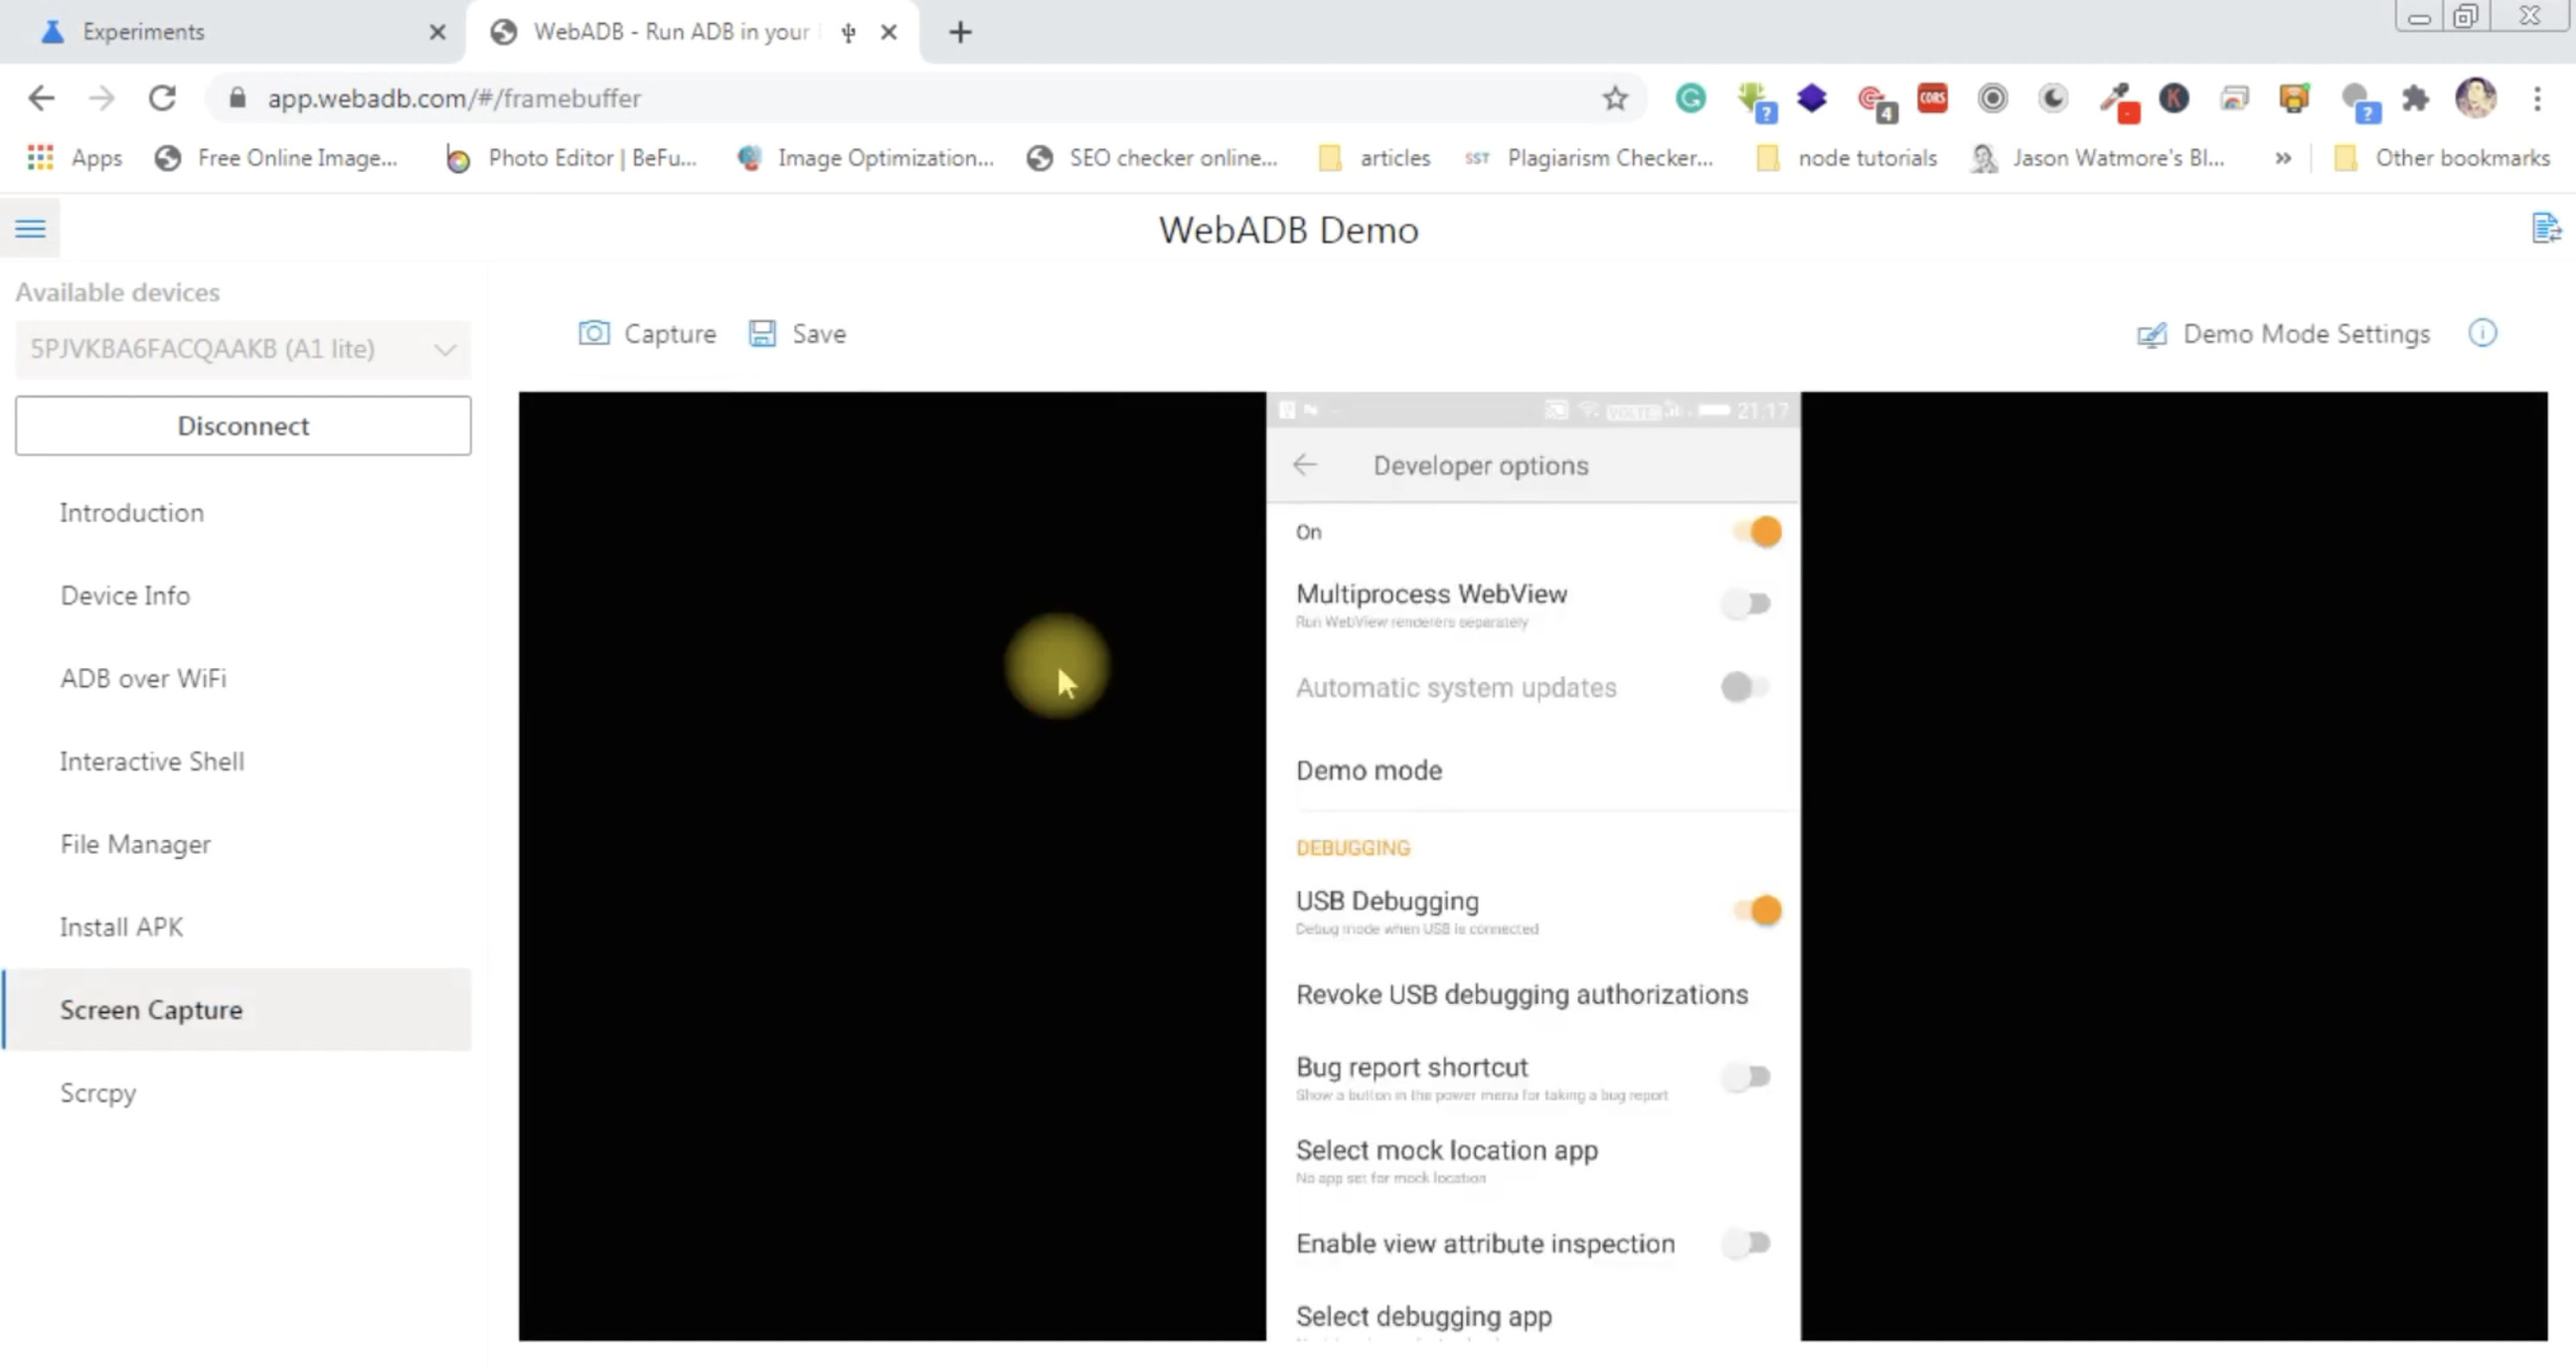This screenshot has height=1367, width=2576.
Task: Open Plagiarism Checker bookmark
Action: pos(1589,158)
